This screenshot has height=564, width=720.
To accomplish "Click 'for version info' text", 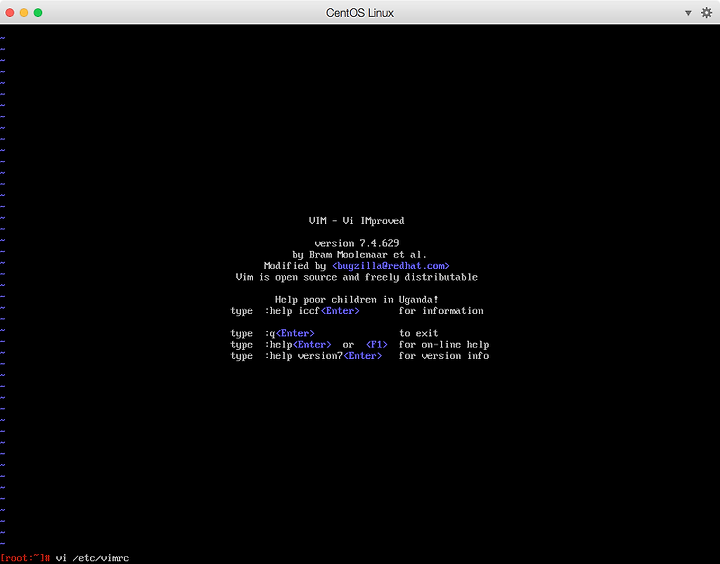I will pos(444,356).
